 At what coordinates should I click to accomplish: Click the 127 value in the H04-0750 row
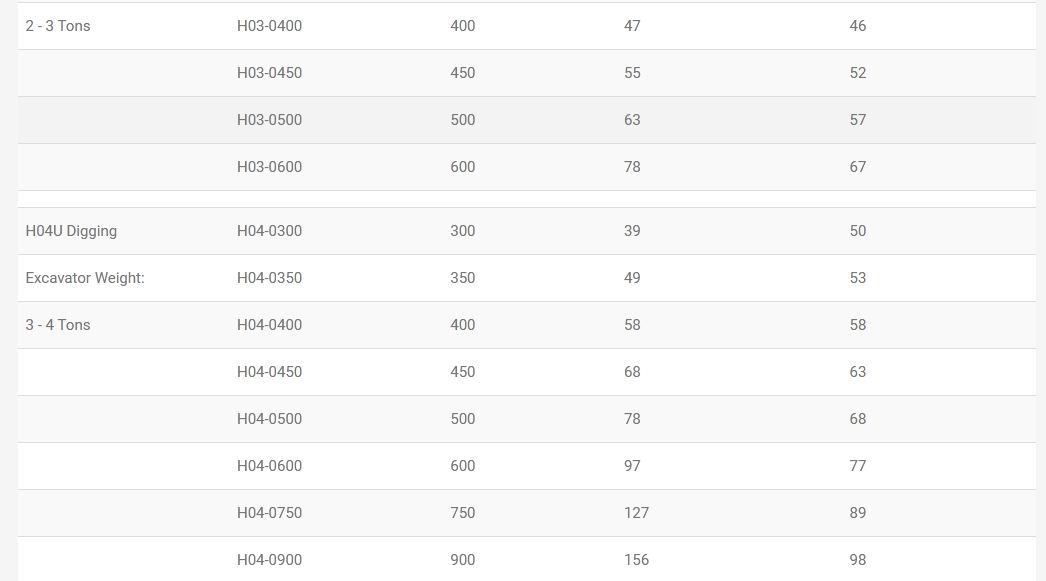click(636, 513)
